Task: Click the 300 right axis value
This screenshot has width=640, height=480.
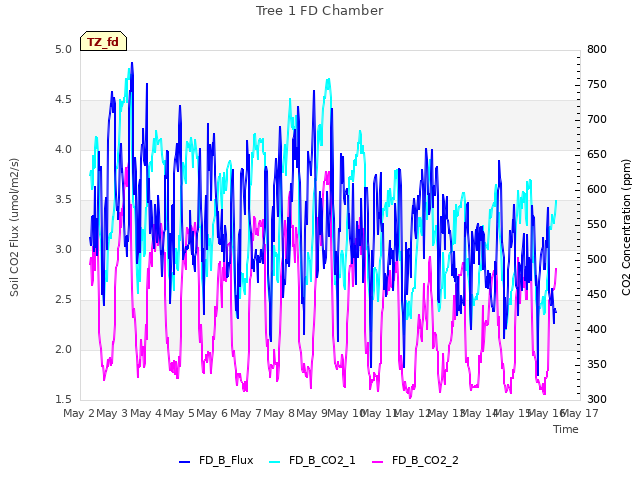Action: click(x=597, y=400)
